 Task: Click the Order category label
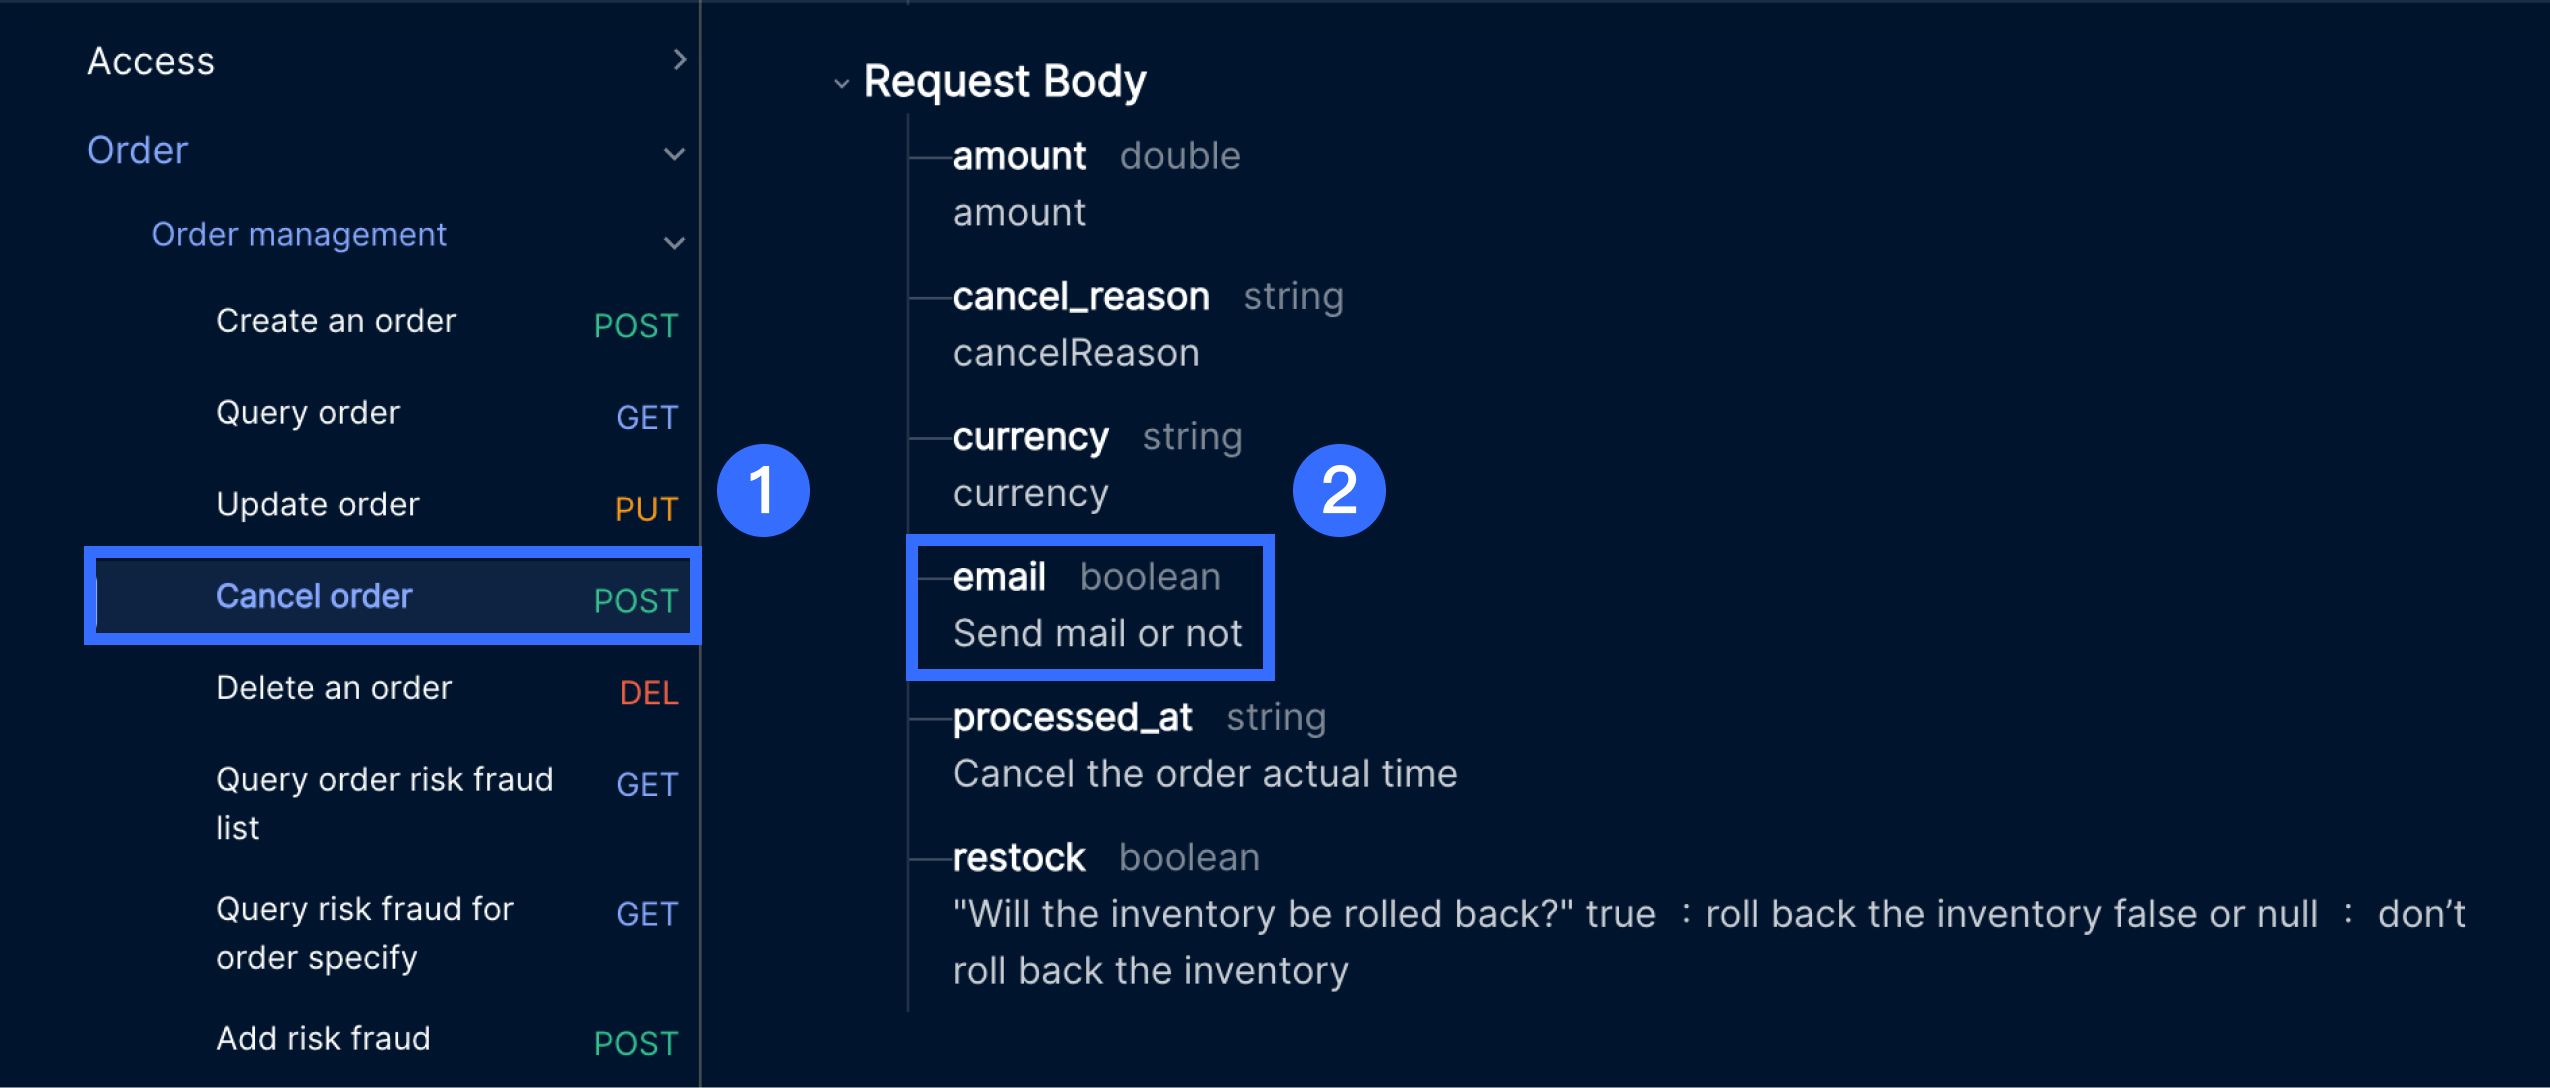138,150
